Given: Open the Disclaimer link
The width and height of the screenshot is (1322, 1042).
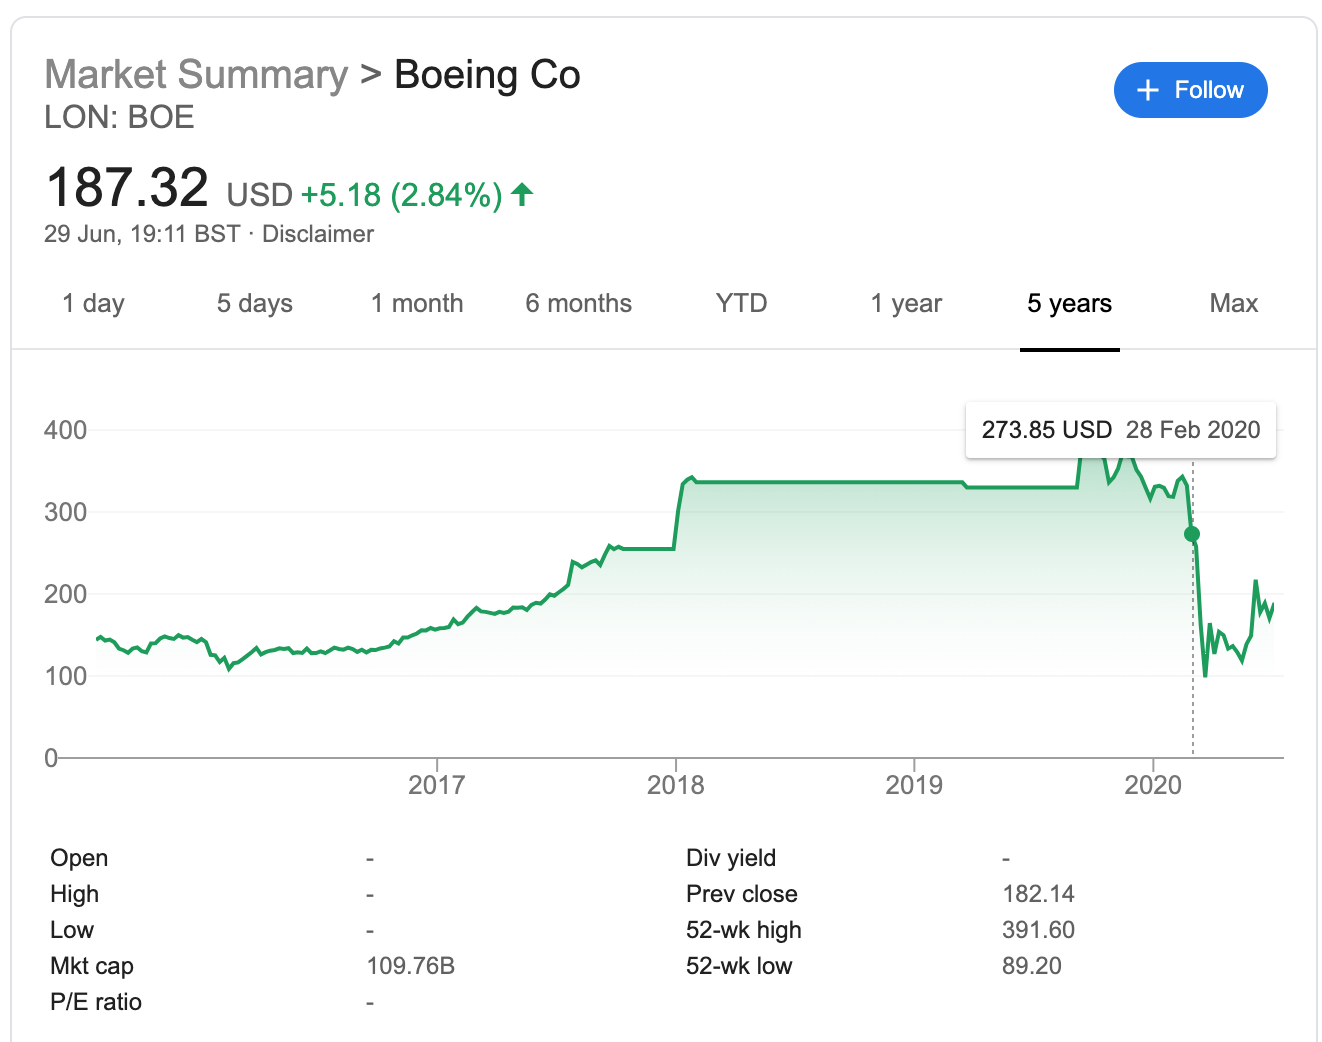Looking at the screenshot, I should point(318,234).
